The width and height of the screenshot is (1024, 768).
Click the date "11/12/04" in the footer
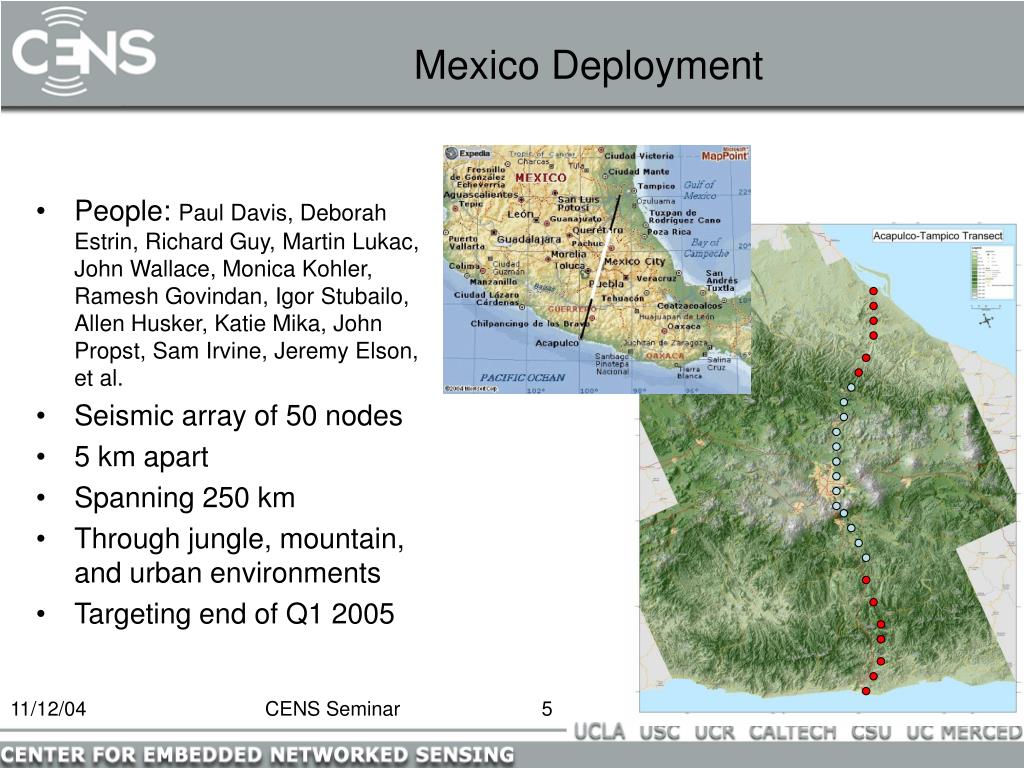[48, 709]
